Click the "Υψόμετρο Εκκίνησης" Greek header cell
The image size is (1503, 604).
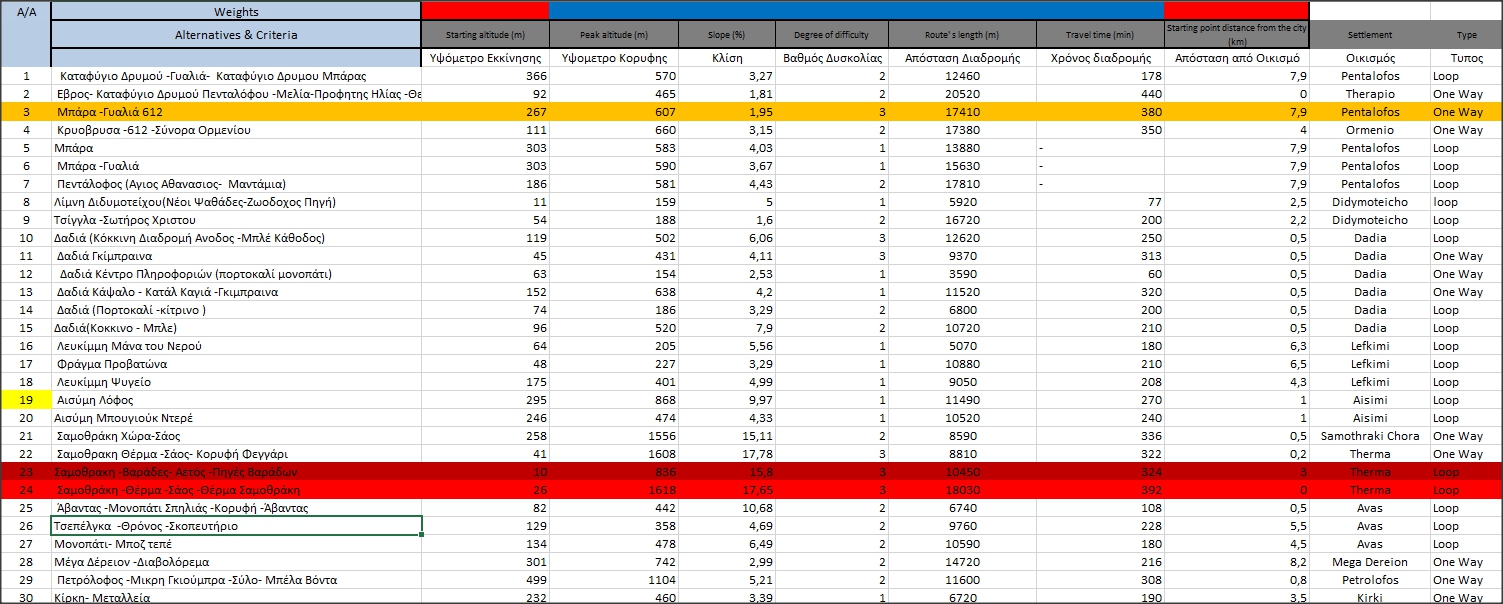[x=485, y=58]
